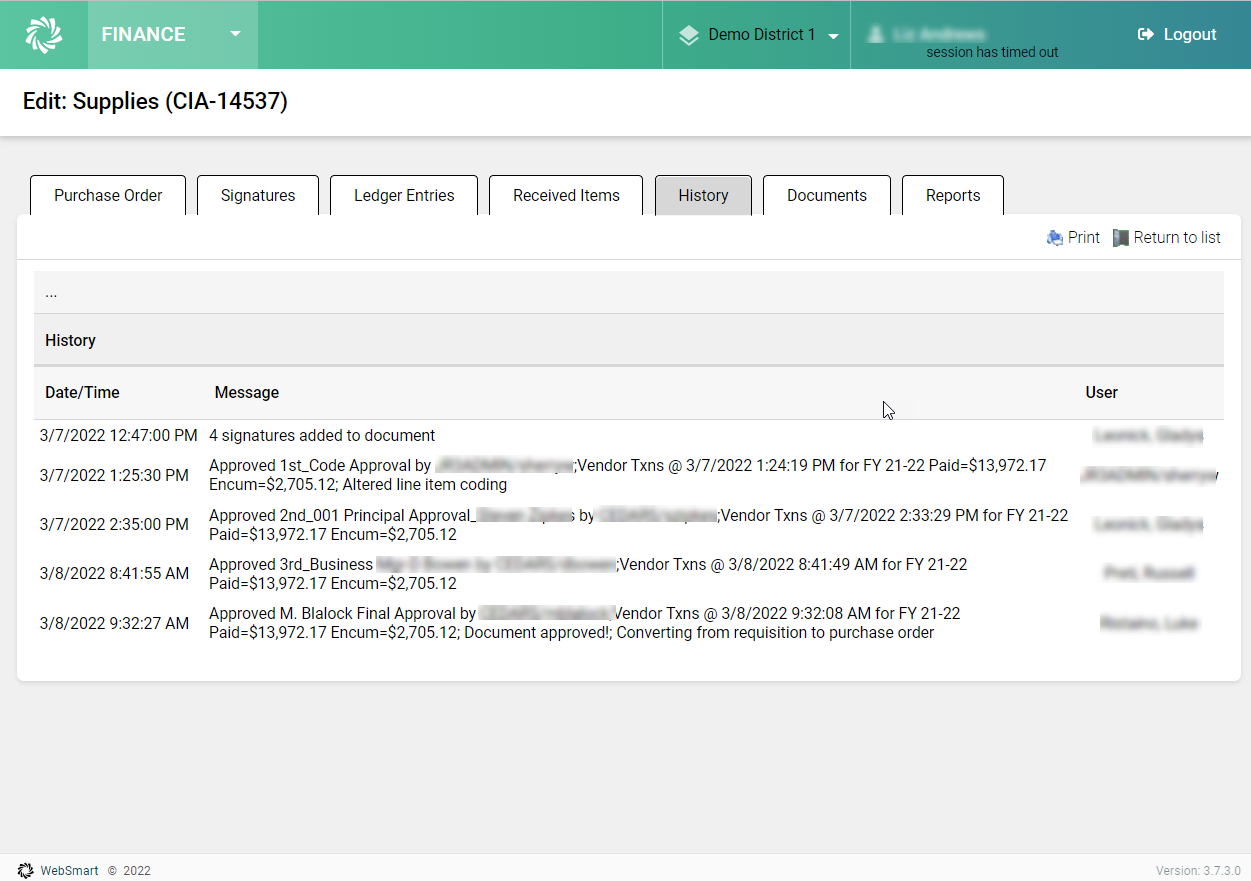Click the 'Approved 2nd_001 Principal Approval' message
Viewport: 1251px width, 881px height.
tap(638, 524)
